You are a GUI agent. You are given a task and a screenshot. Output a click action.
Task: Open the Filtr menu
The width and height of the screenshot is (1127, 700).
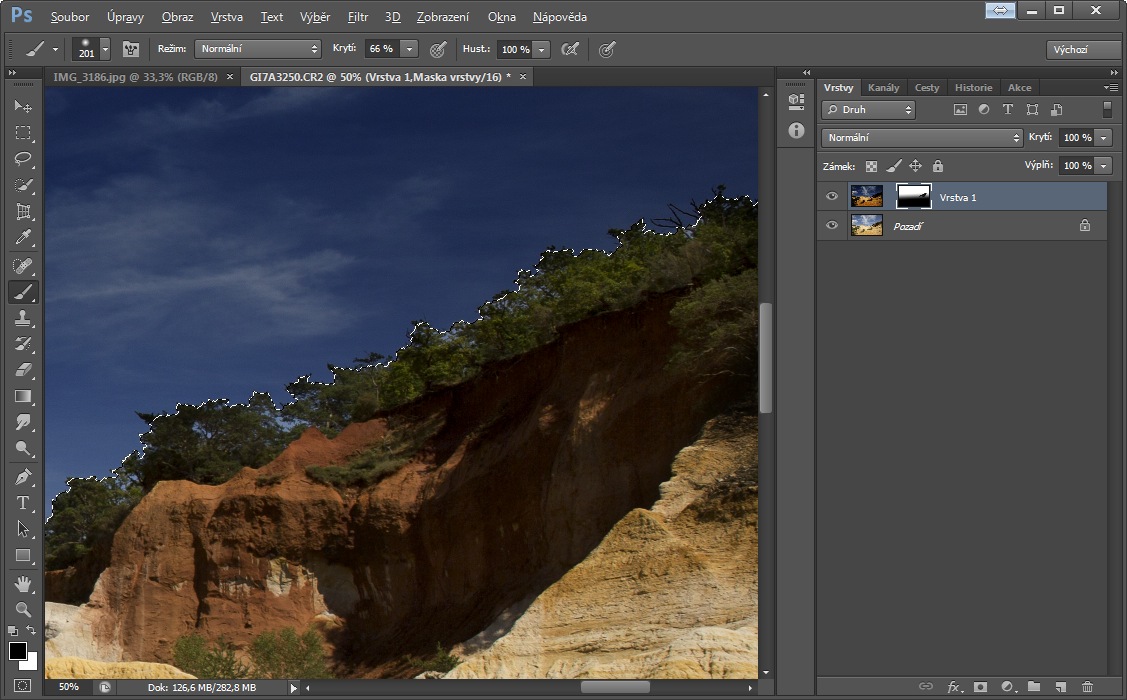click(357, 17)
